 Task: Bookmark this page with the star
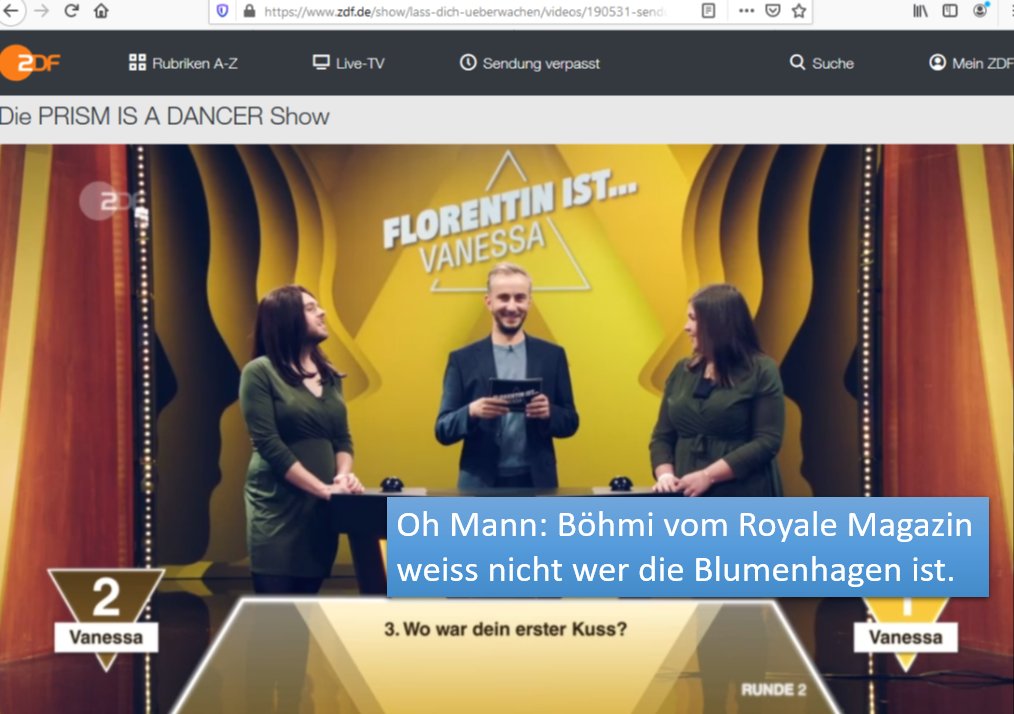(799, 11)
